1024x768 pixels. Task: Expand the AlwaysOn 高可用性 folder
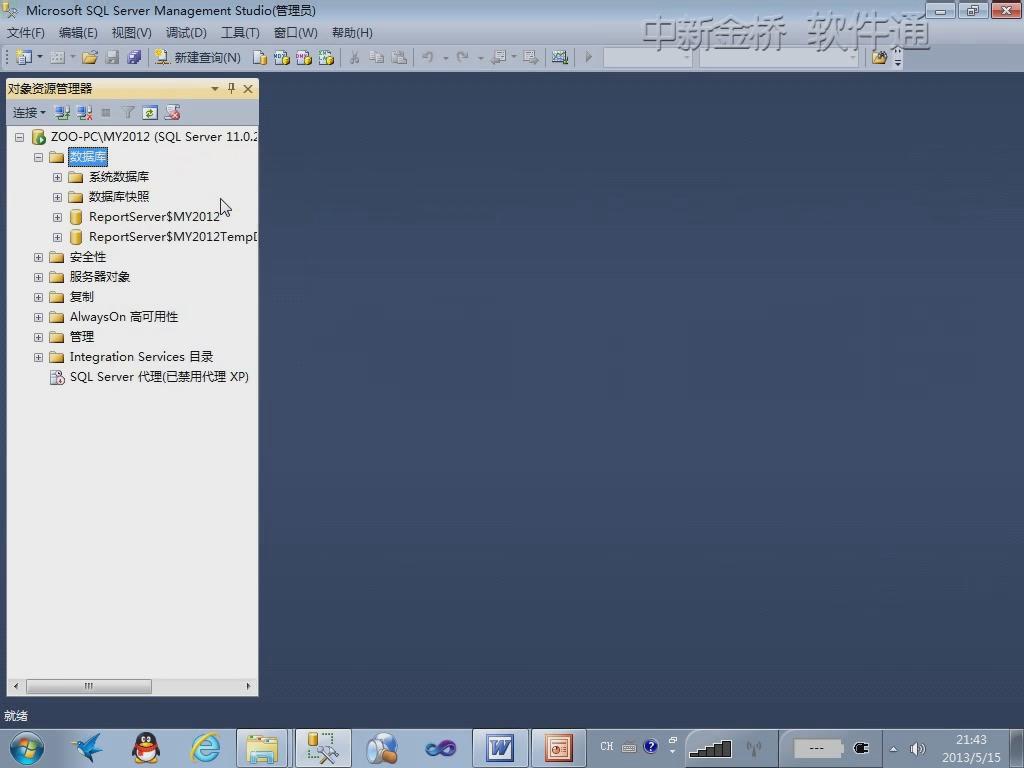click(39, 317)
